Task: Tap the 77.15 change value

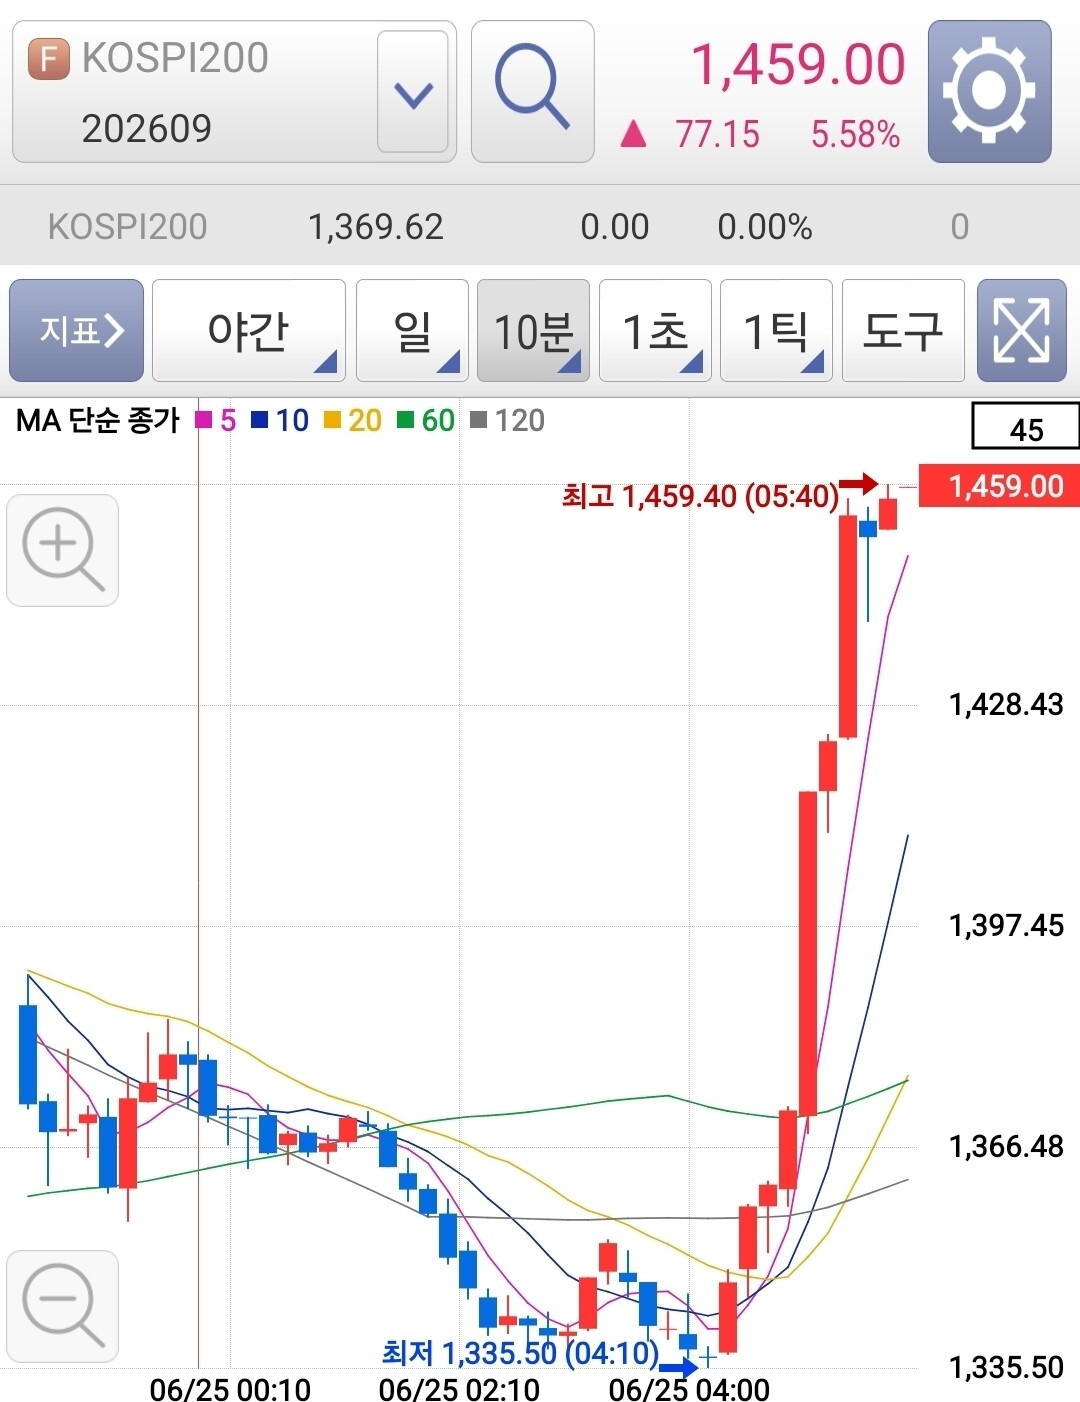Action: click(717, 134)
